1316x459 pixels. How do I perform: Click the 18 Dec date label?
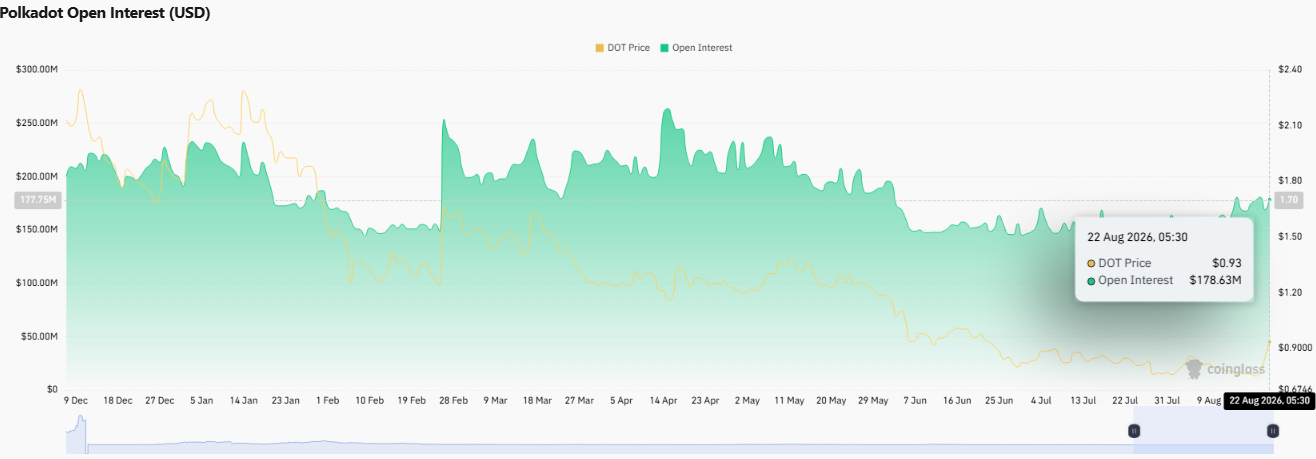117,400
